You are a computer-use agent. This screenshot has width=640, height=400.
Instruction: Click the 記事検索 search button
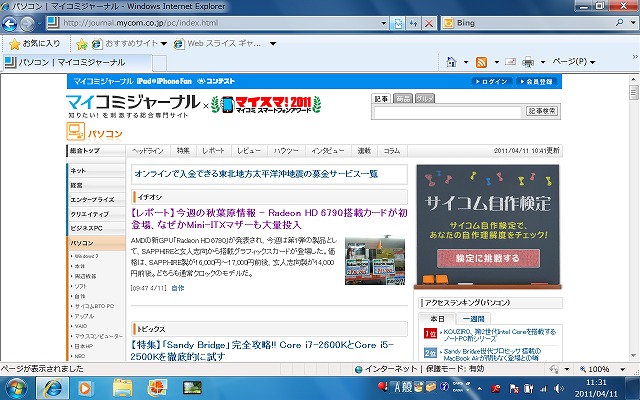(x=542, y=111)
